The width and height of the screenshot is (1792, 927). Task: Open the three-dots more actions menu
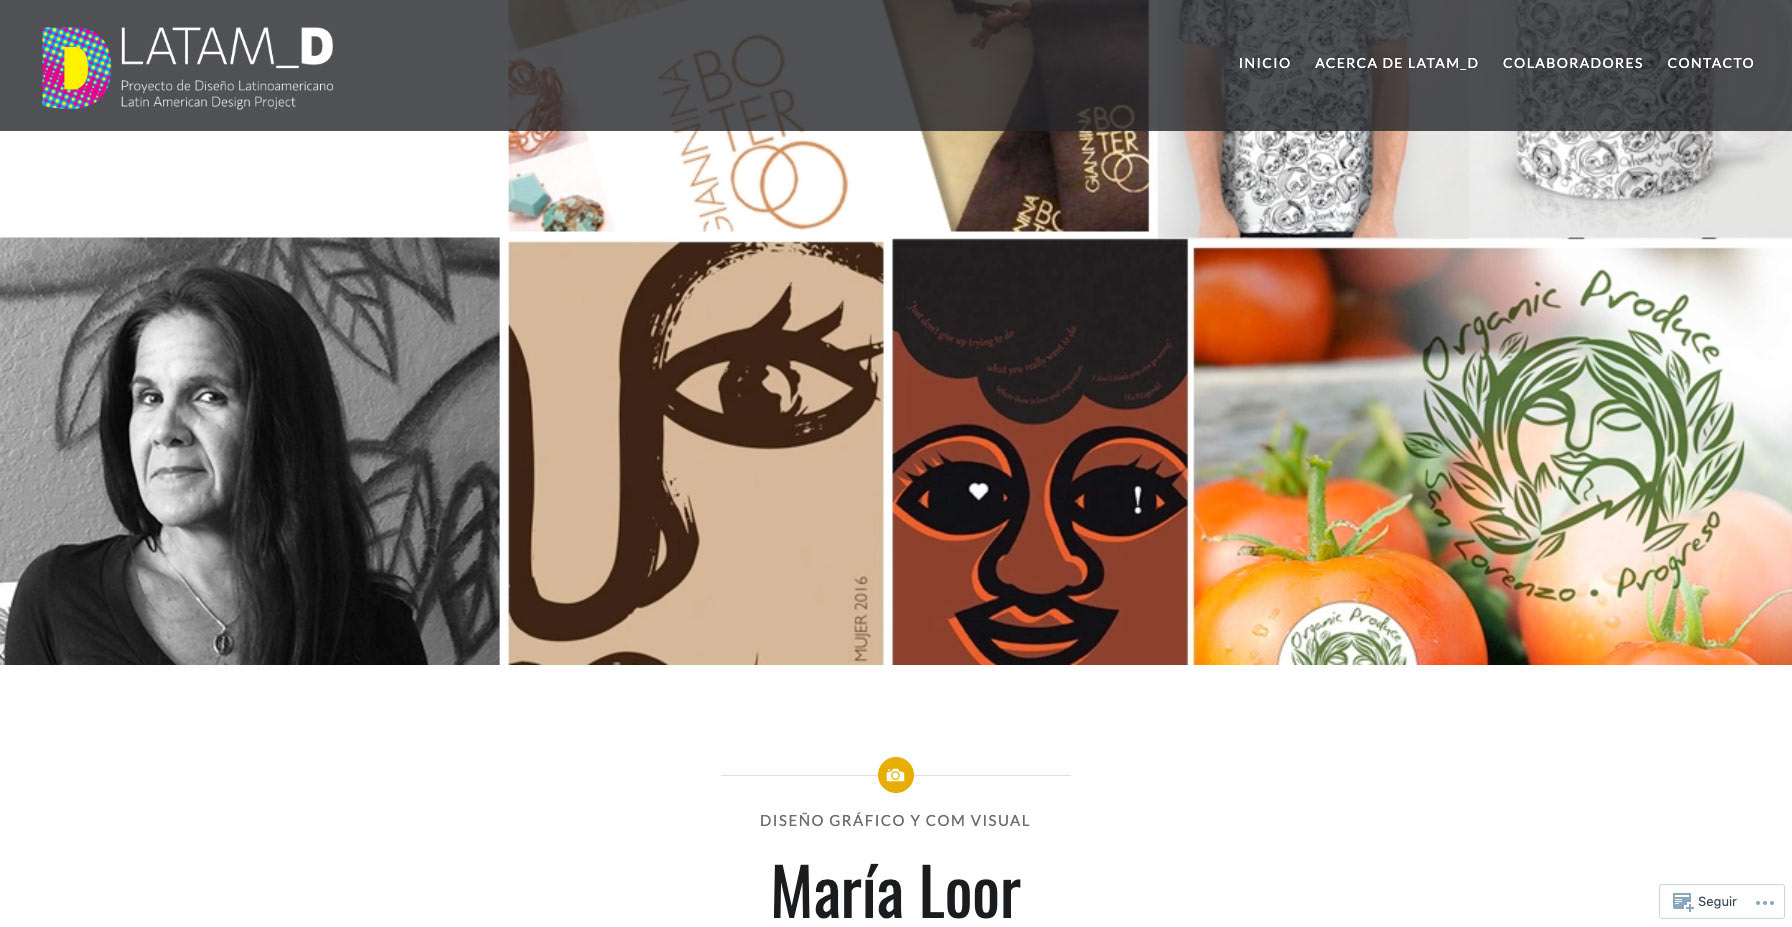click(1765, 902)
